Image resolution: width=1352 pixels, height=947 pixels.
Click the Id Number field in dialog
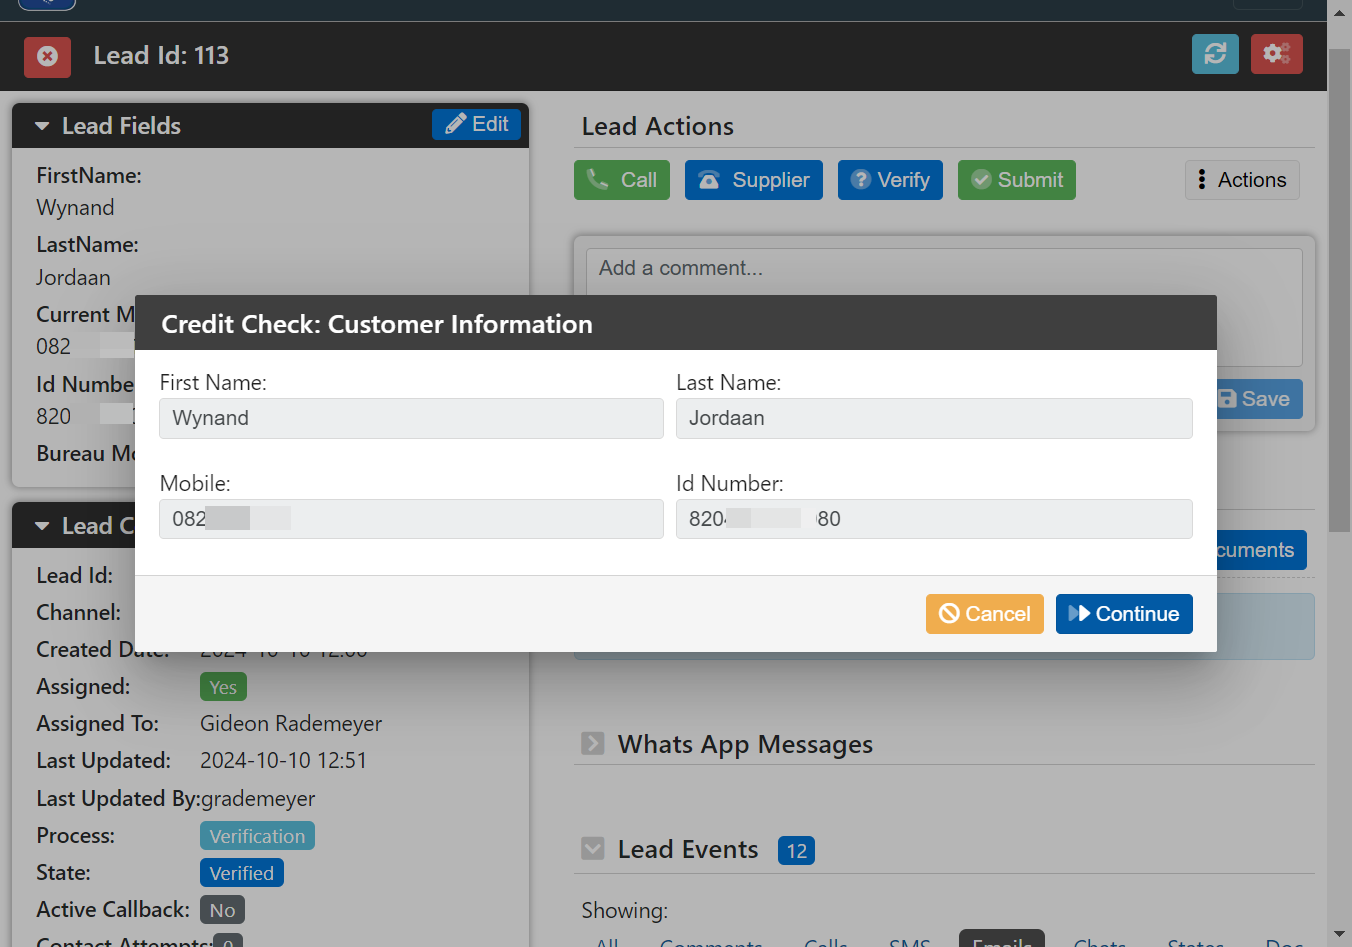pyautogui.click(x=934, y=519)
